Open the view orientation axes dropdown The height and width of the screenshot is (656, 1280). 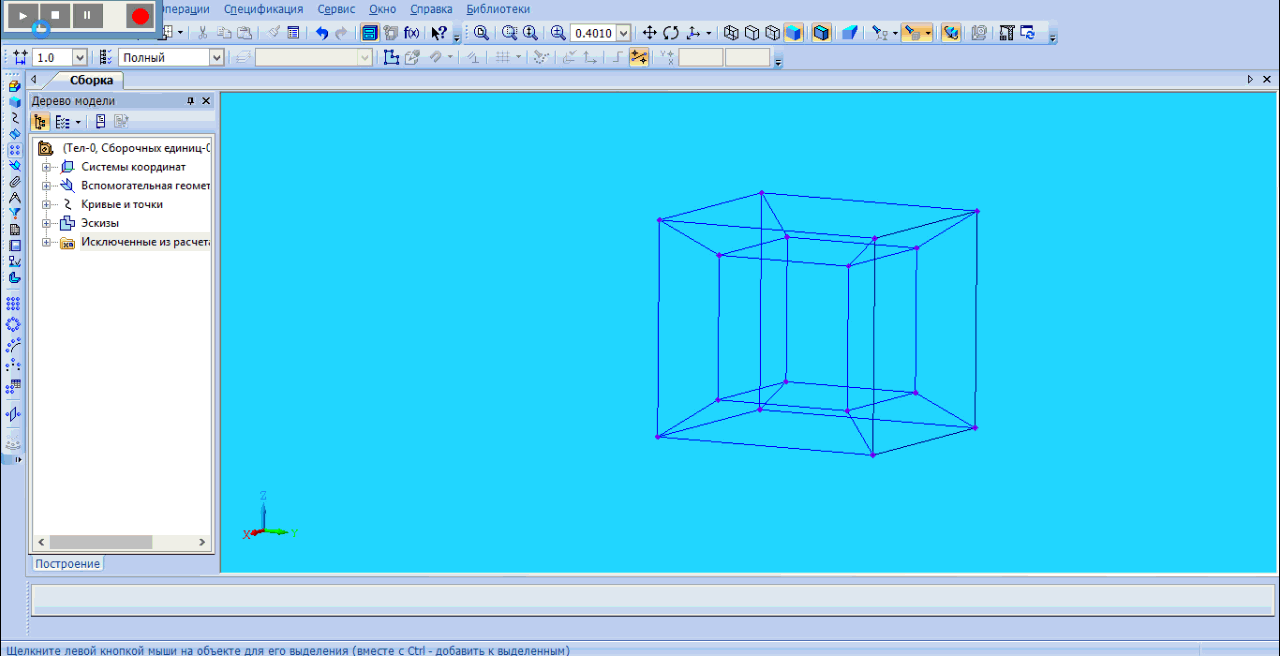point(709,33)
